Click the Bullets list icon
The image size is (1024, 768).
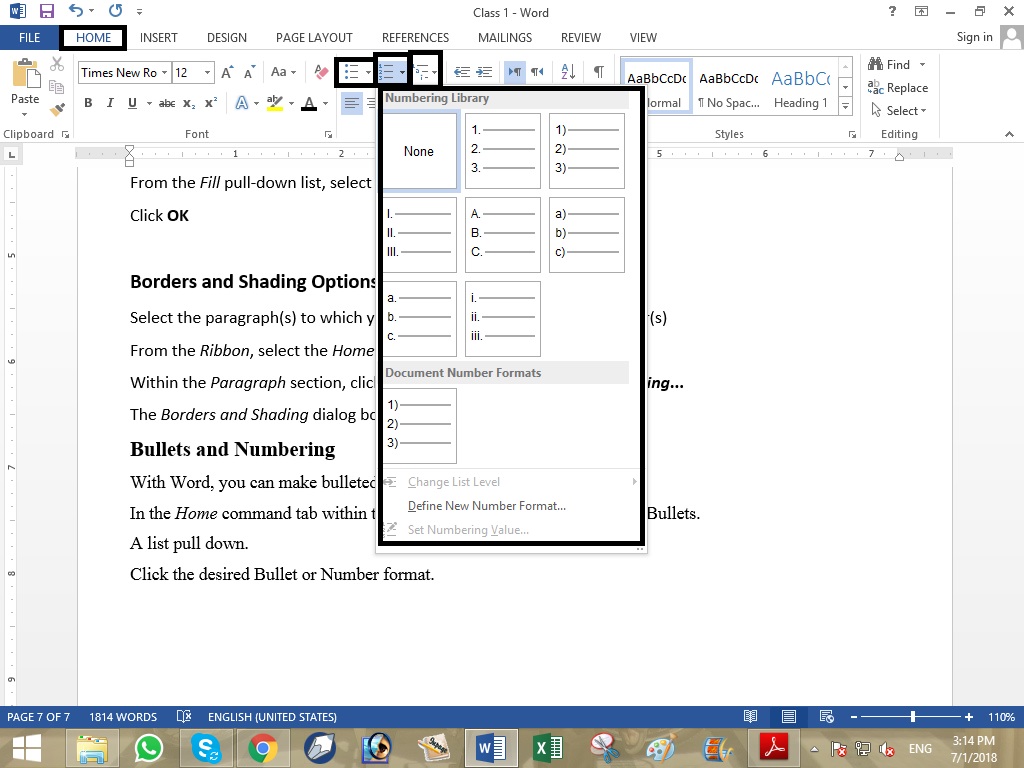351,72
